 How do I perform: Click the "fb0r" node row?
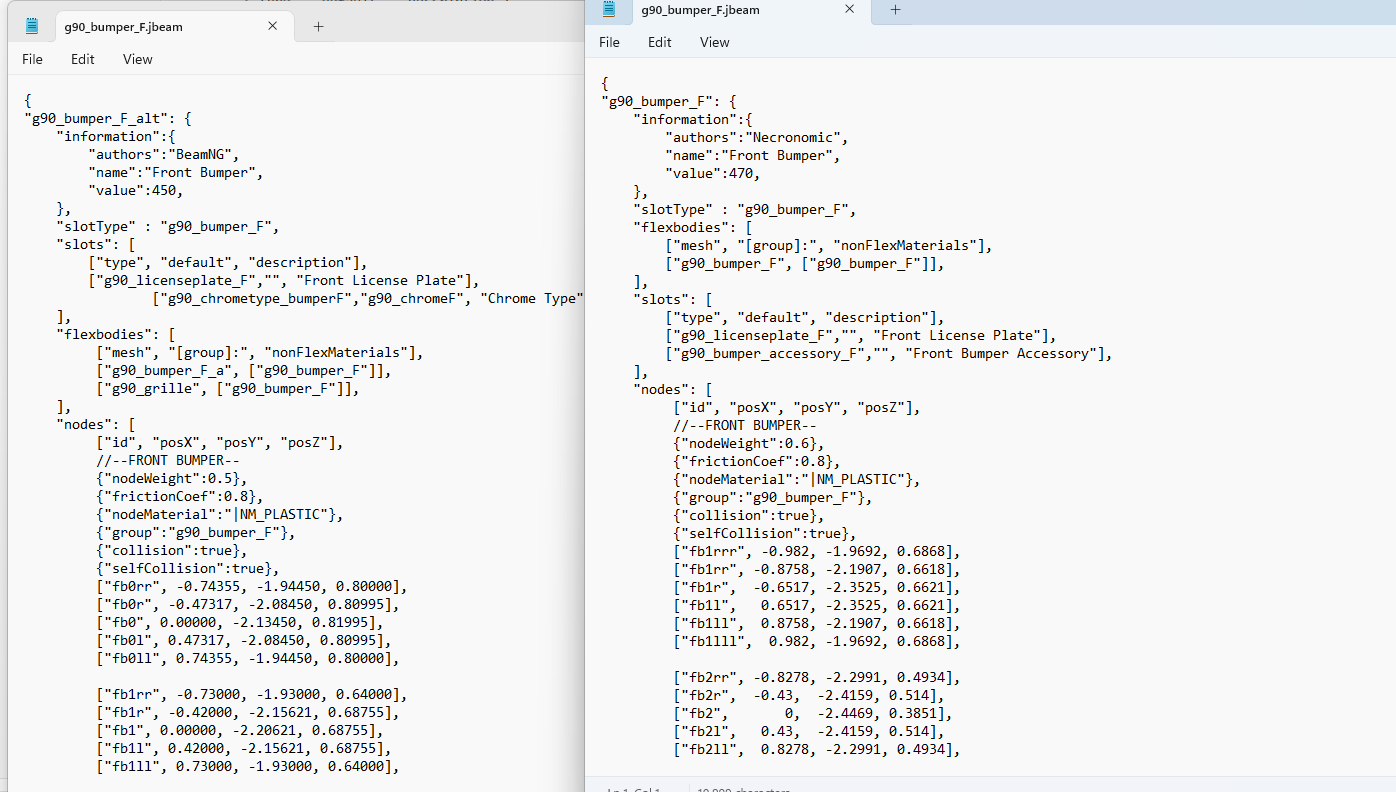(x=248, y=604)
